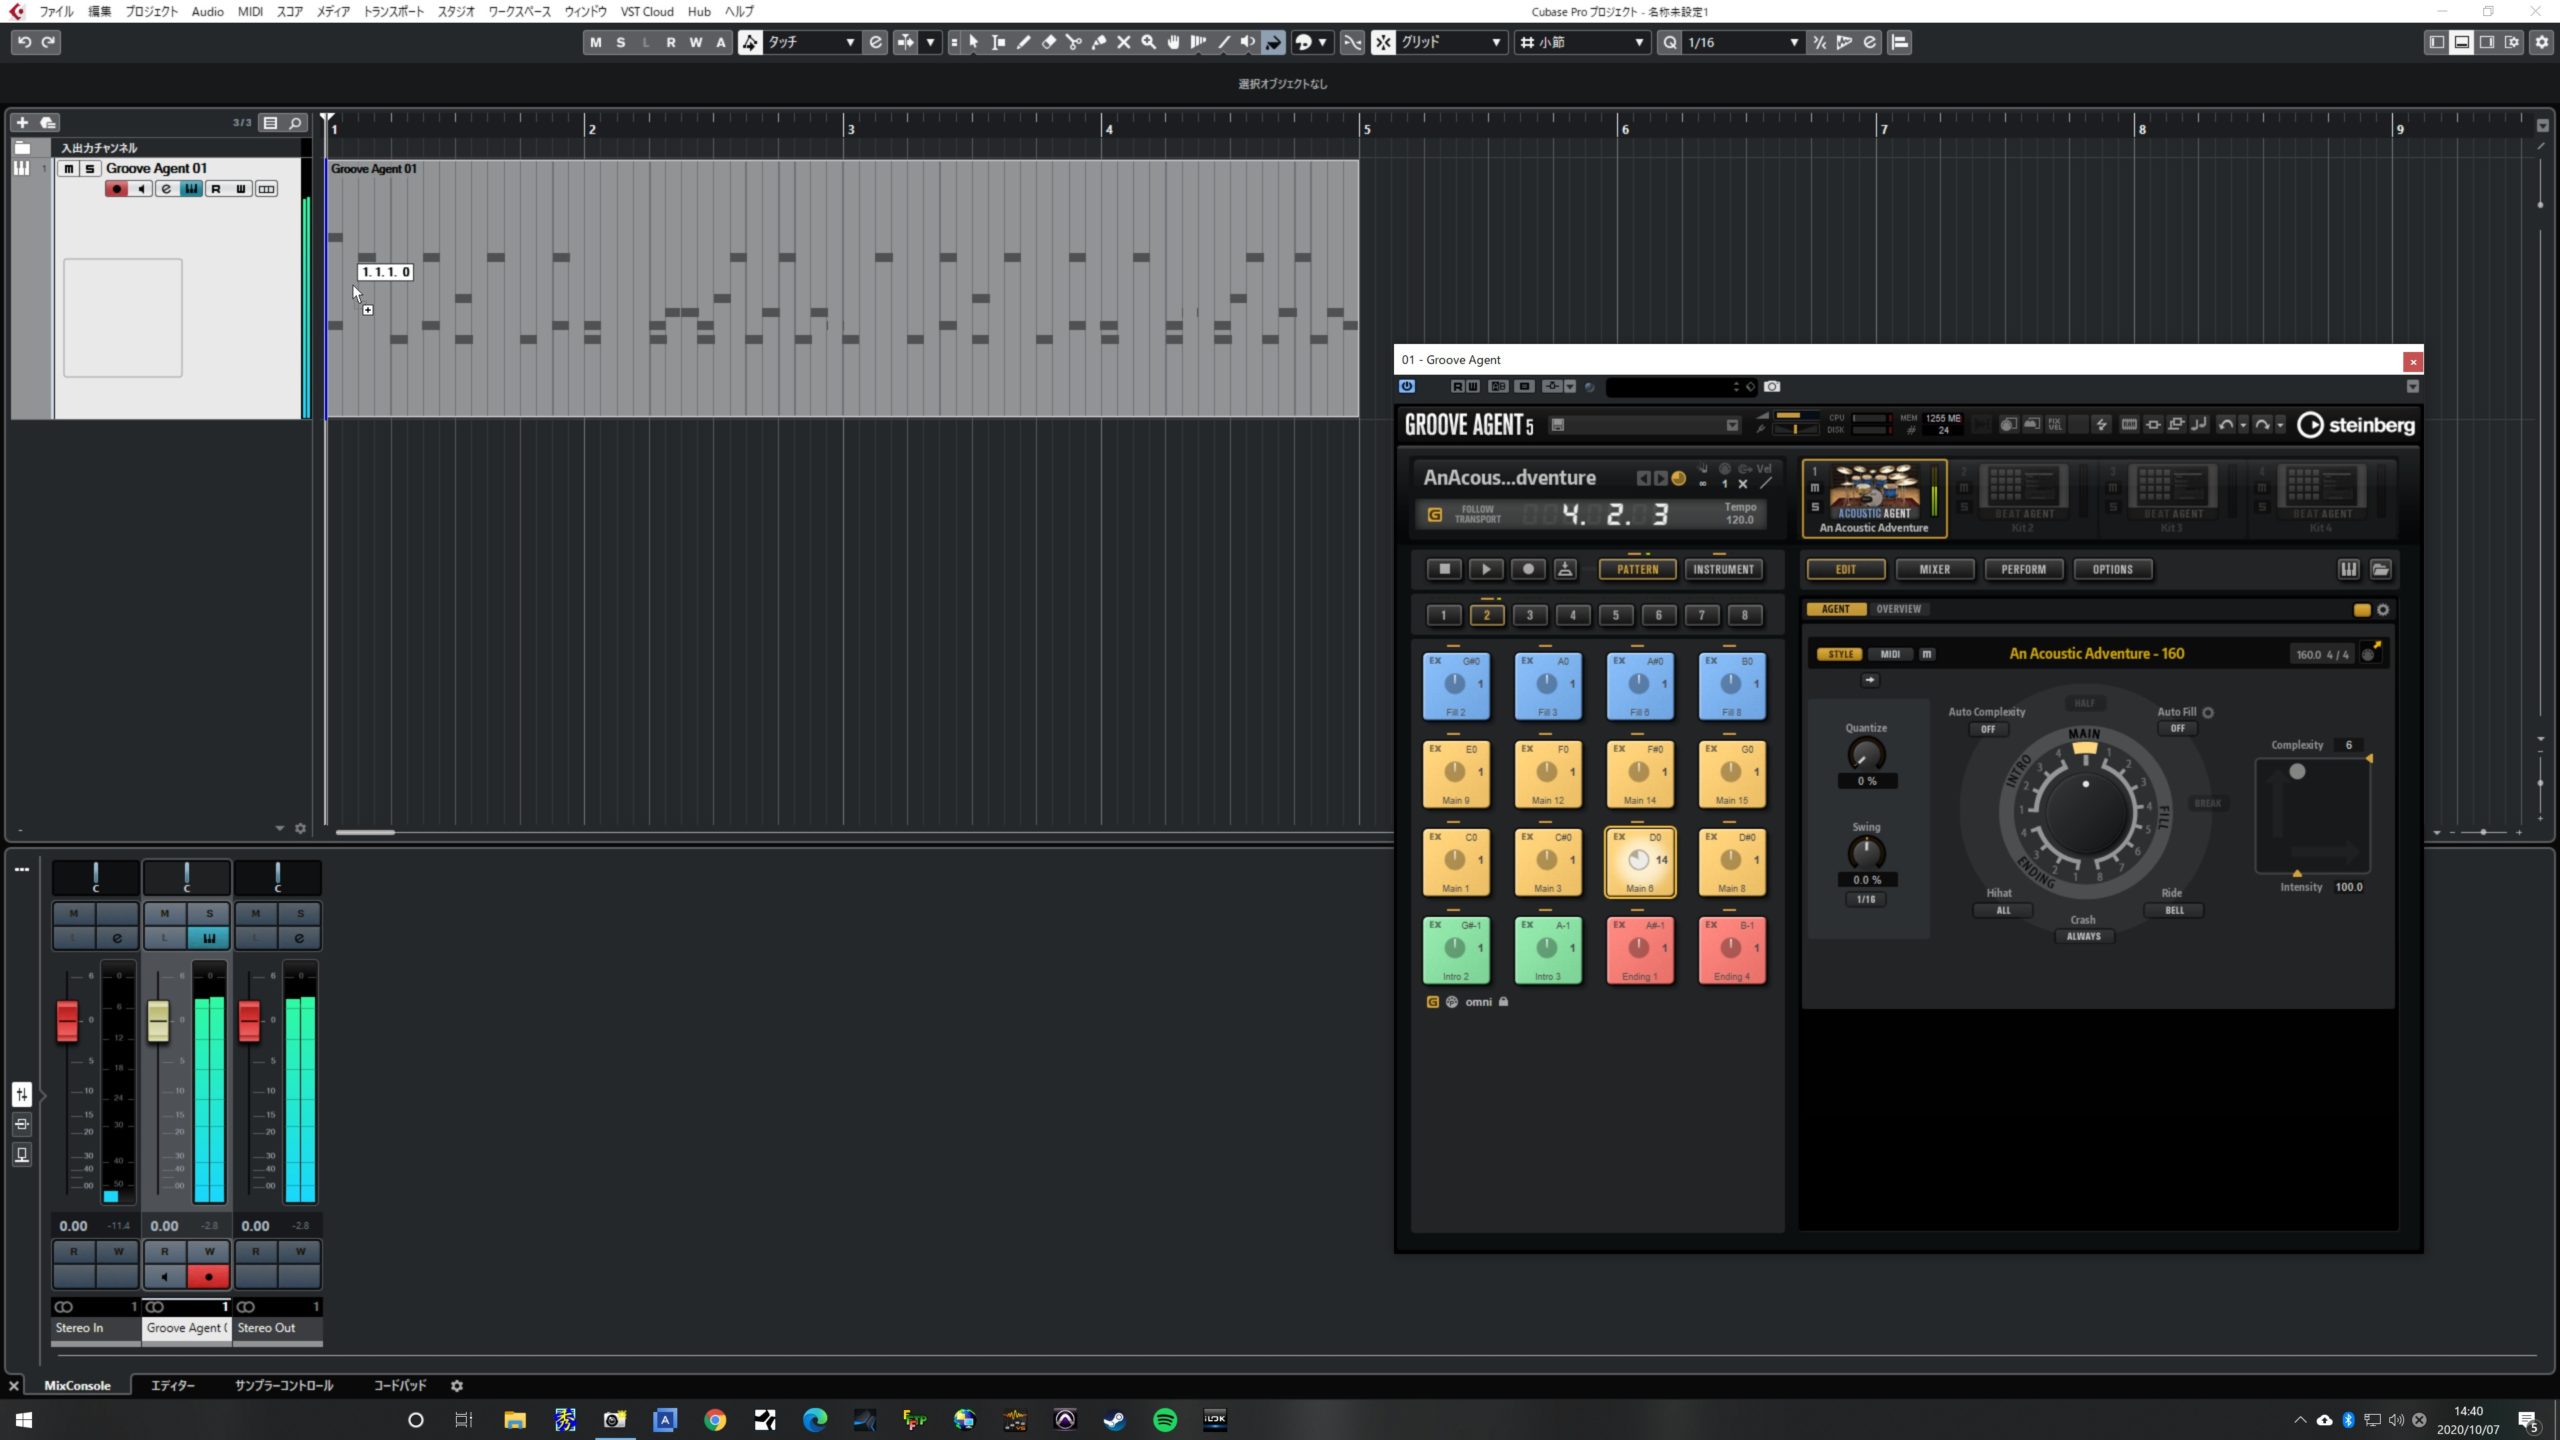Image resolution: width=2560 pixels, height=1440 pixels.
Task: Trigger the Main 9 pattern pad
Action: click(1456, 773)
